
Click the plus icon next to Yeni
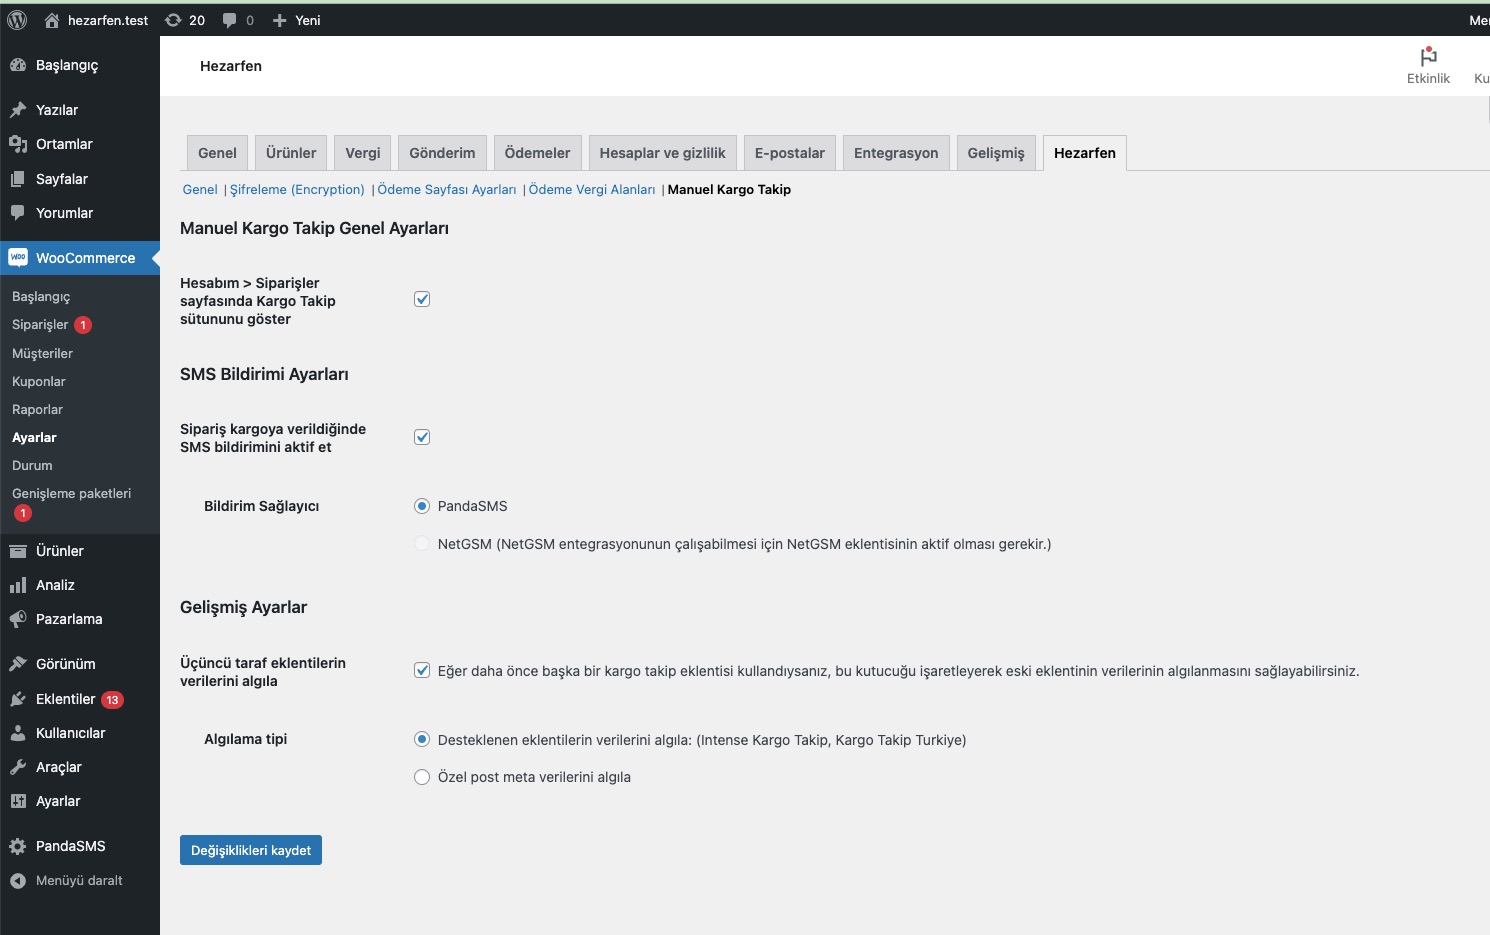(x=280, y=20)
